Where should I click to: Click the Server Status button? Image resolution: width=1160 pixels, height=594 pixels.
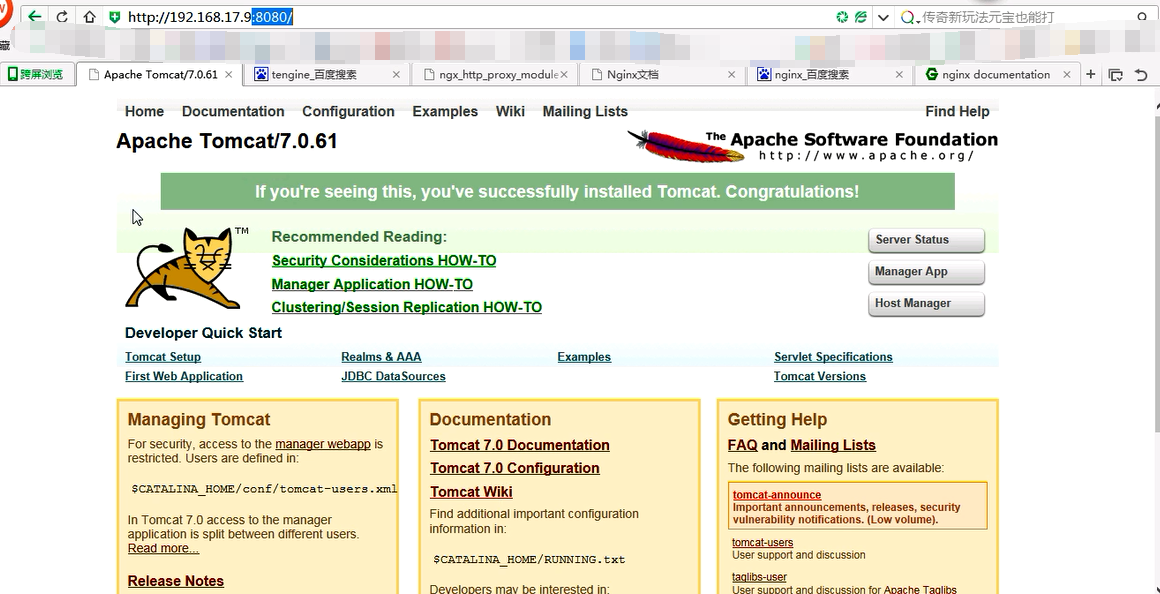926,240
